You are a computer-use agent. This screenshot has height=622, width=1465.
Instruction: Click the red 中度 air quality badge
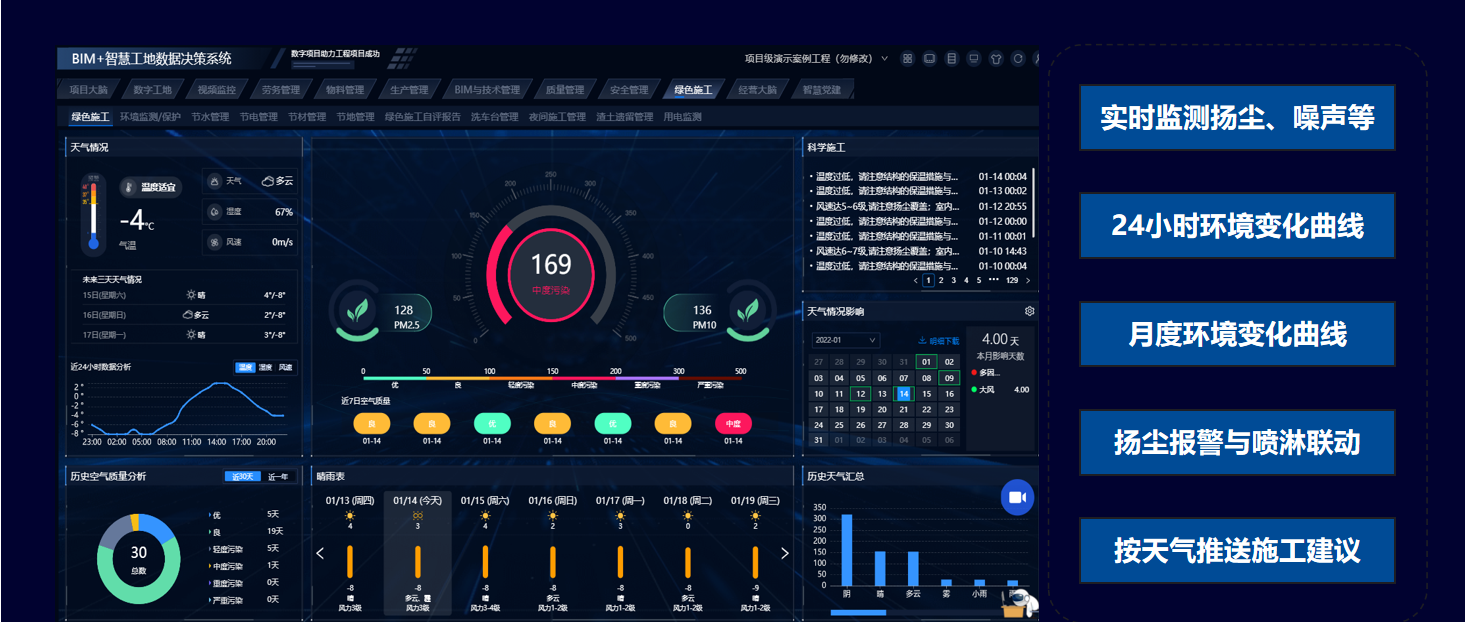(x=733, y=424)
